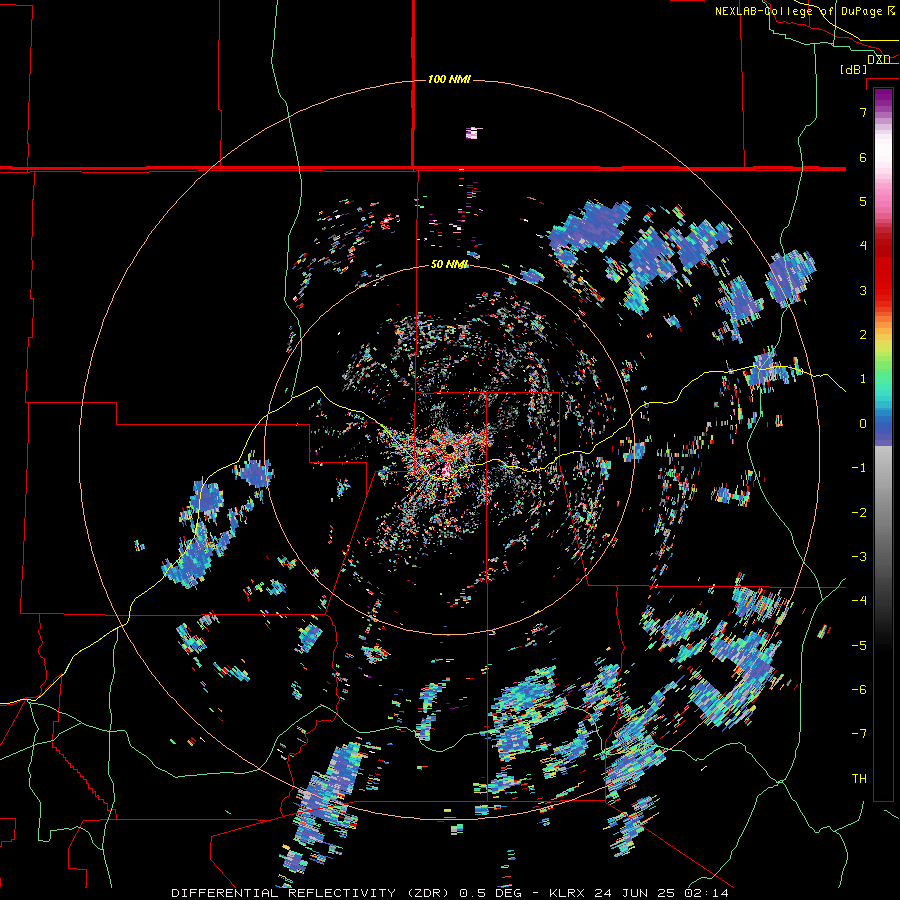Screen dimensions: 900x900
Task: Click the 7 dB scale tick label
Action: pyautogui.click(x=863, y=112)
